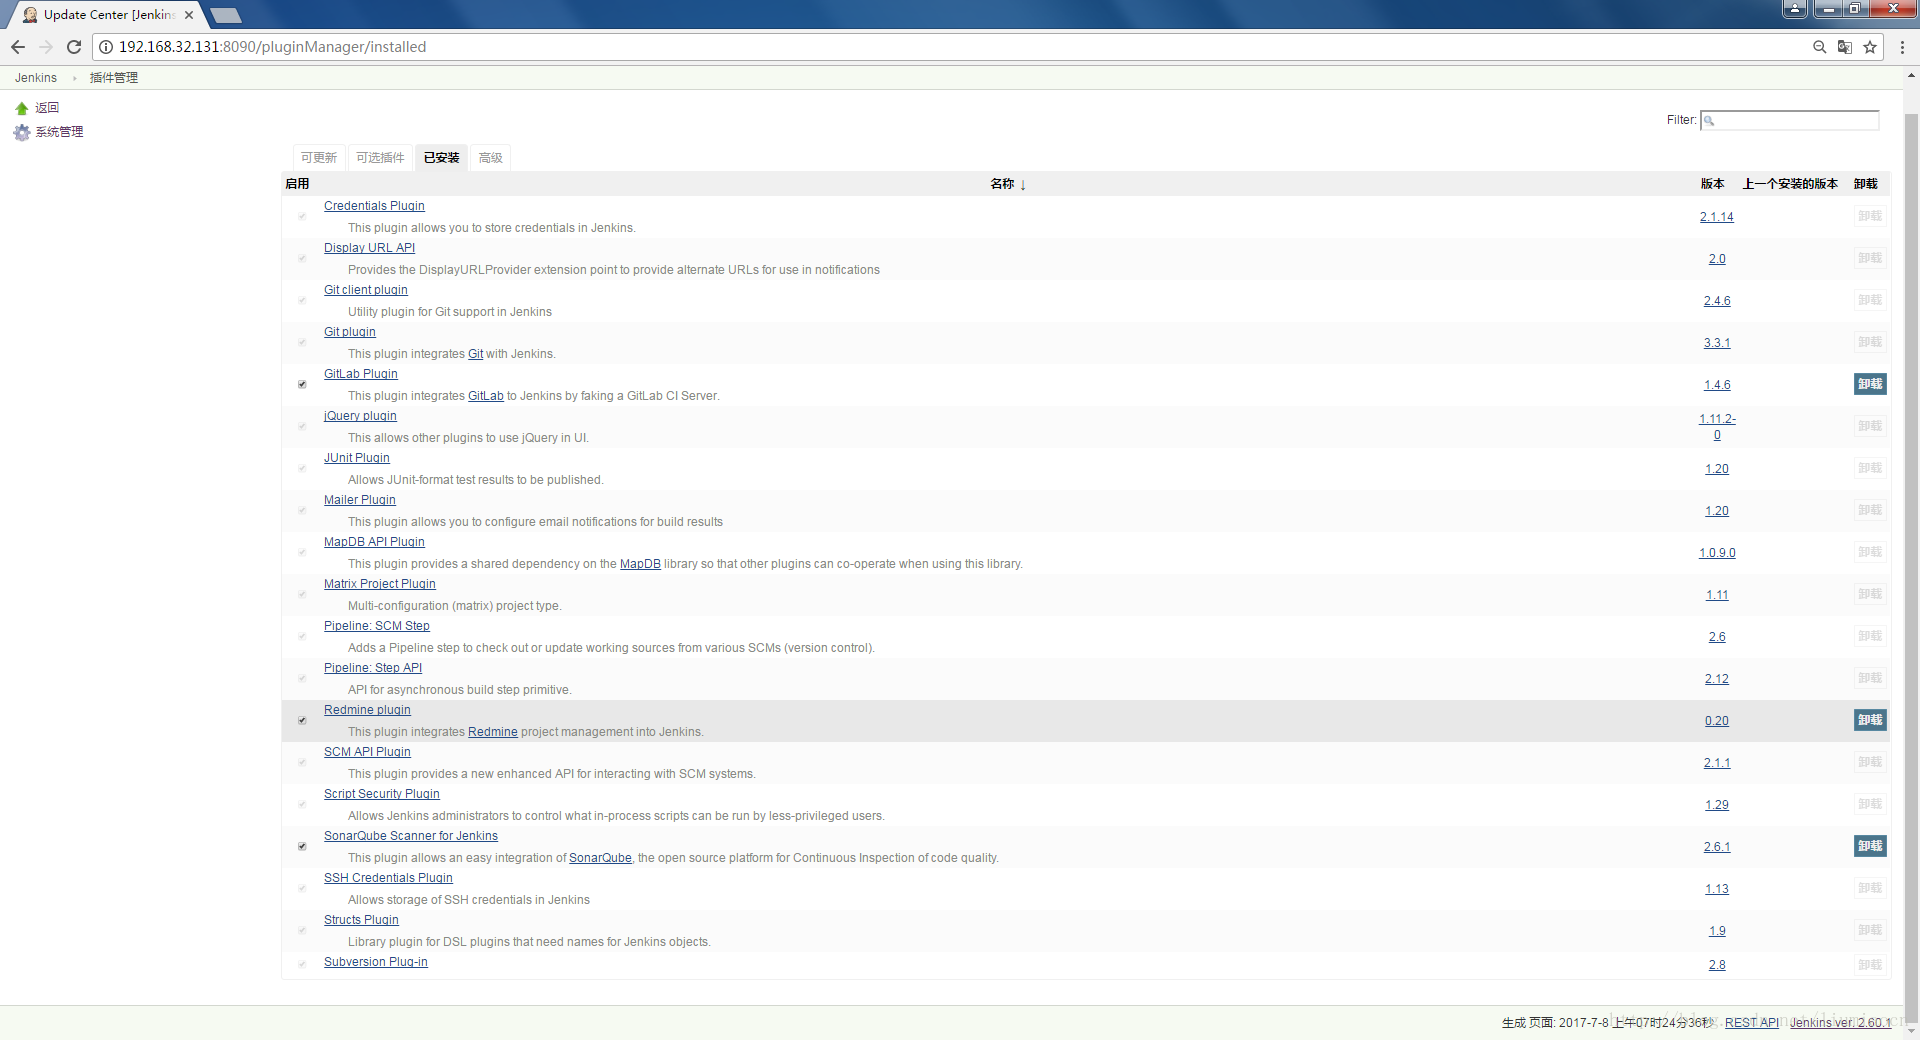The height and width of the screenshot is (1040, 1920).
Task: Click the Display URL API enable checkbox
Action: point(302,258)
